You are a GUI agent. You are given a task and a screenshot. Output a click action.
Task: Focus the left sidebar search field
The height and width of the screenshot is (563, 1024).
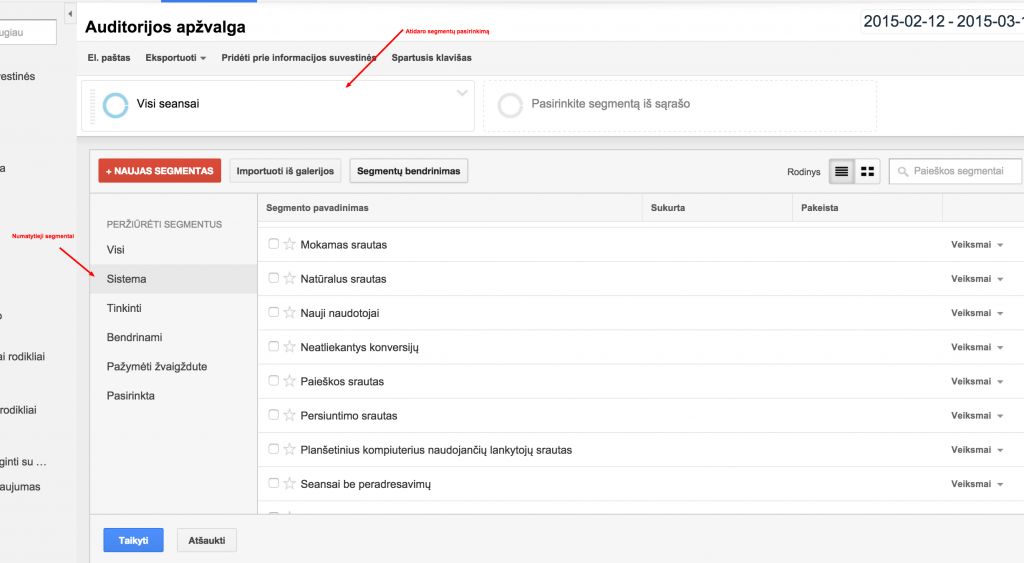28,32
